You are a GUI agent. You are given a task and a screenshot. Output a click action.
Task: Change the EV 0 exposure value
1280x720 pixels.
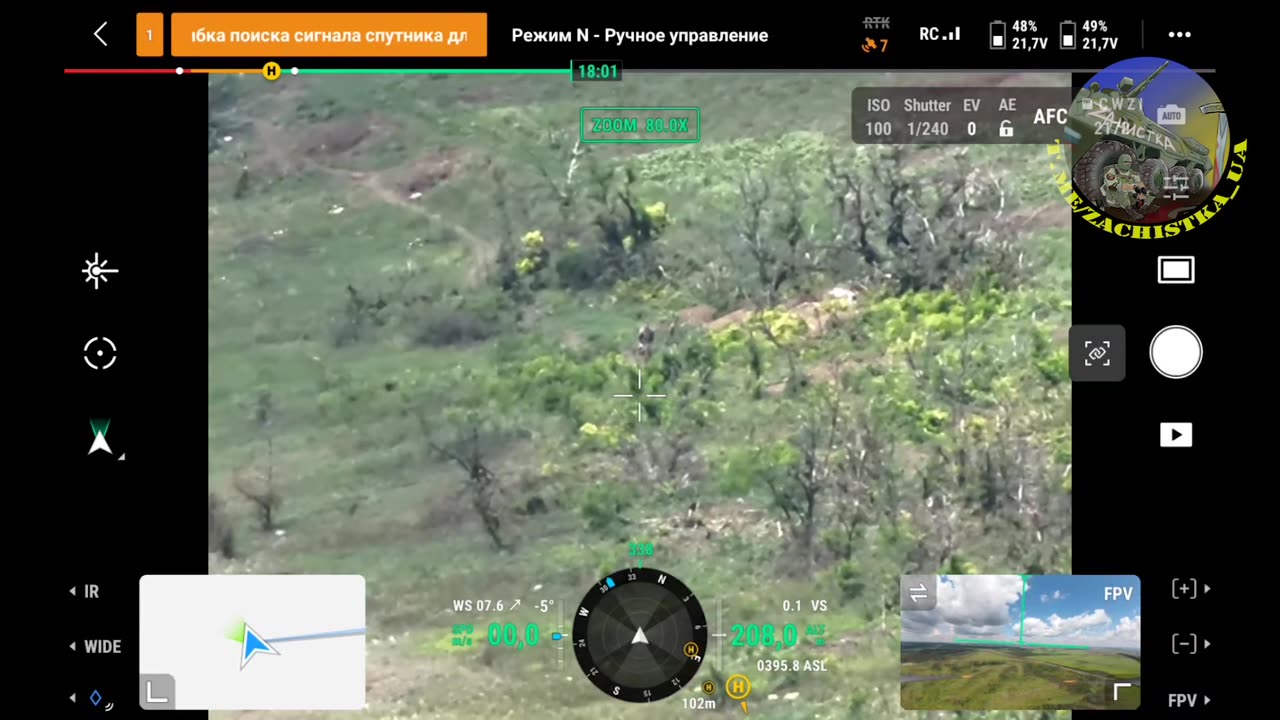(972, 117)
